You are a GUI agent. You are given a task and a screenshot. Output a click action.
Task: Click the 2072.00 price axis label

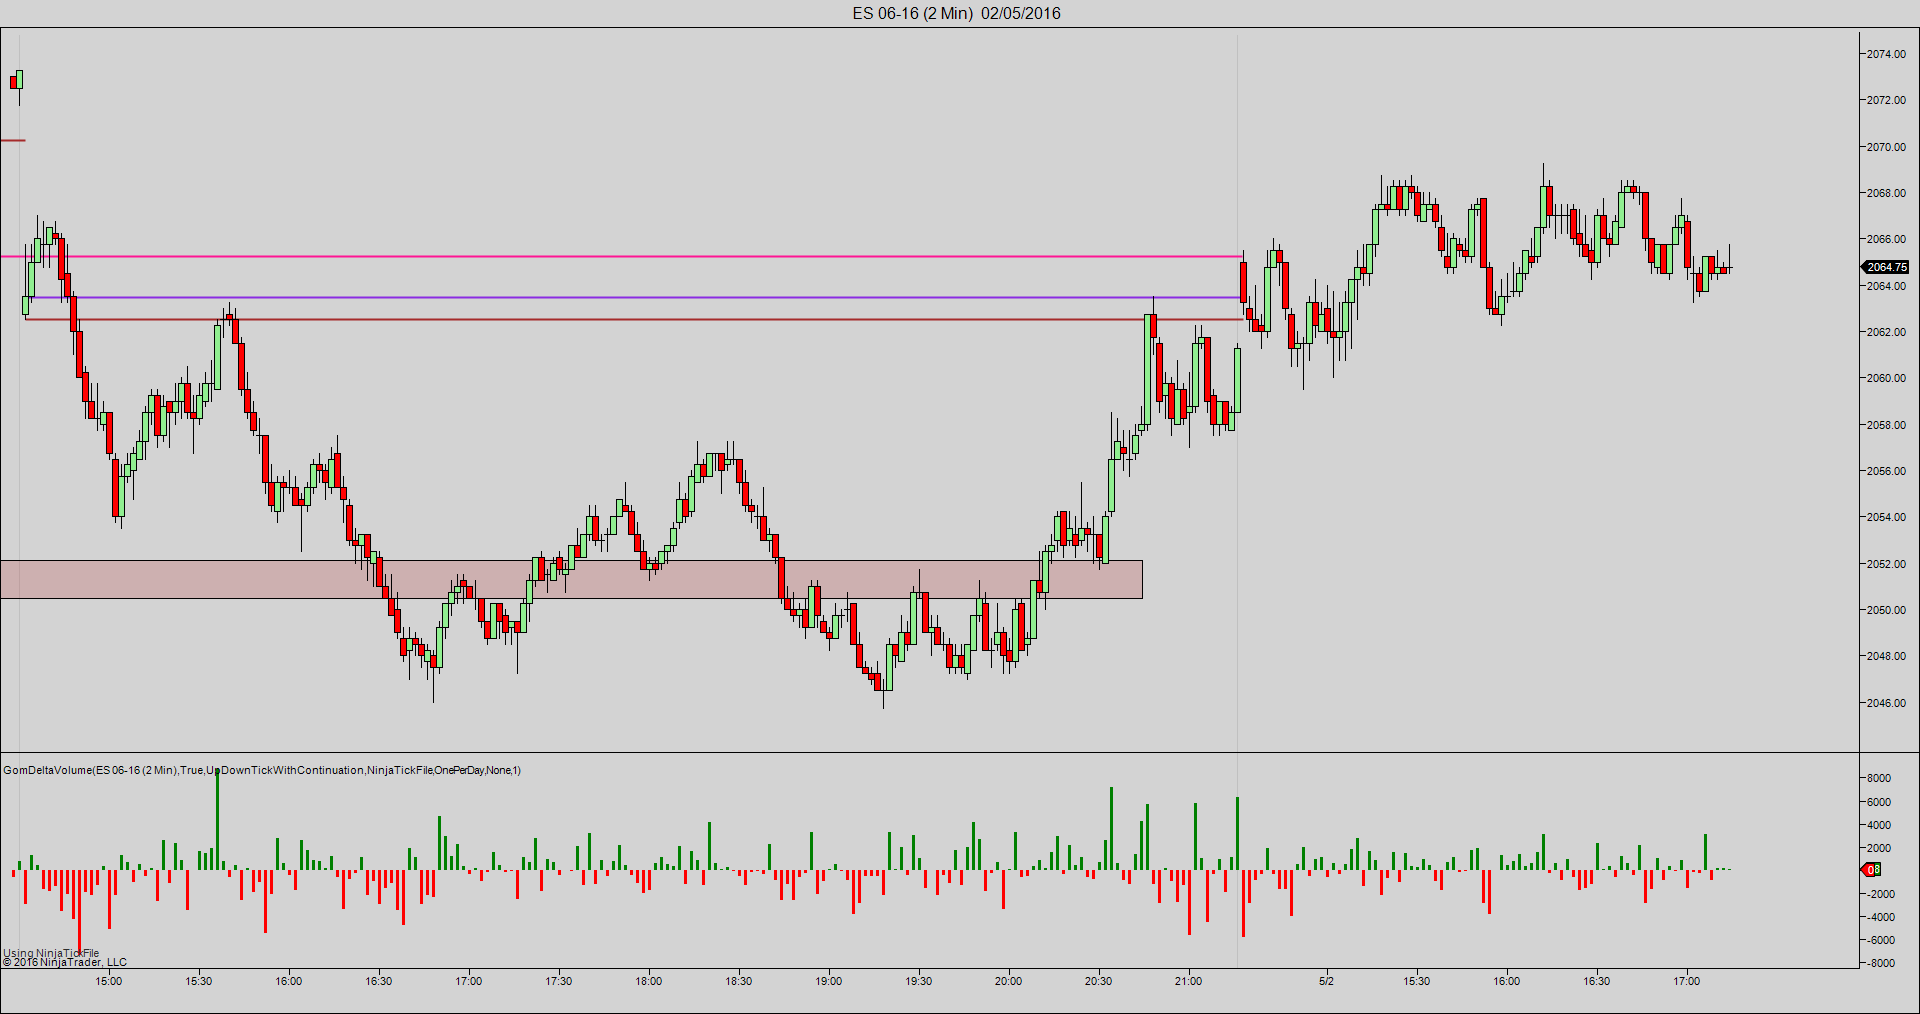(1886, 100)
